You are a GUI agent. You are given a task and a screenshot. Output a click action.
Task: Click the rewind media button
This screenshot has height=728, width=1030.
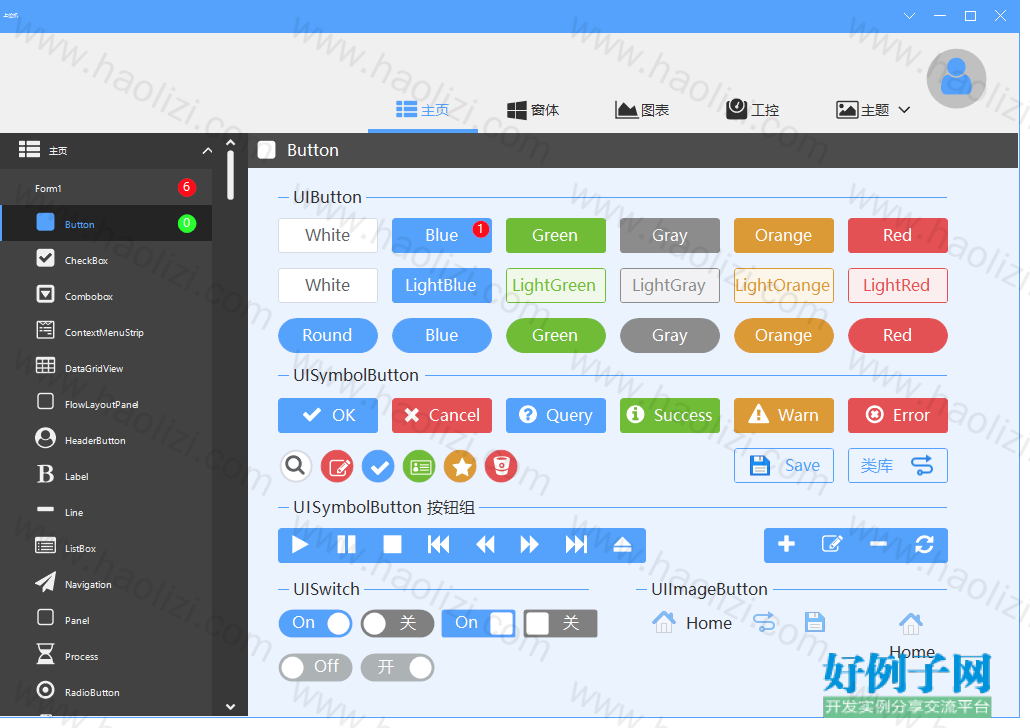[485, 545]
